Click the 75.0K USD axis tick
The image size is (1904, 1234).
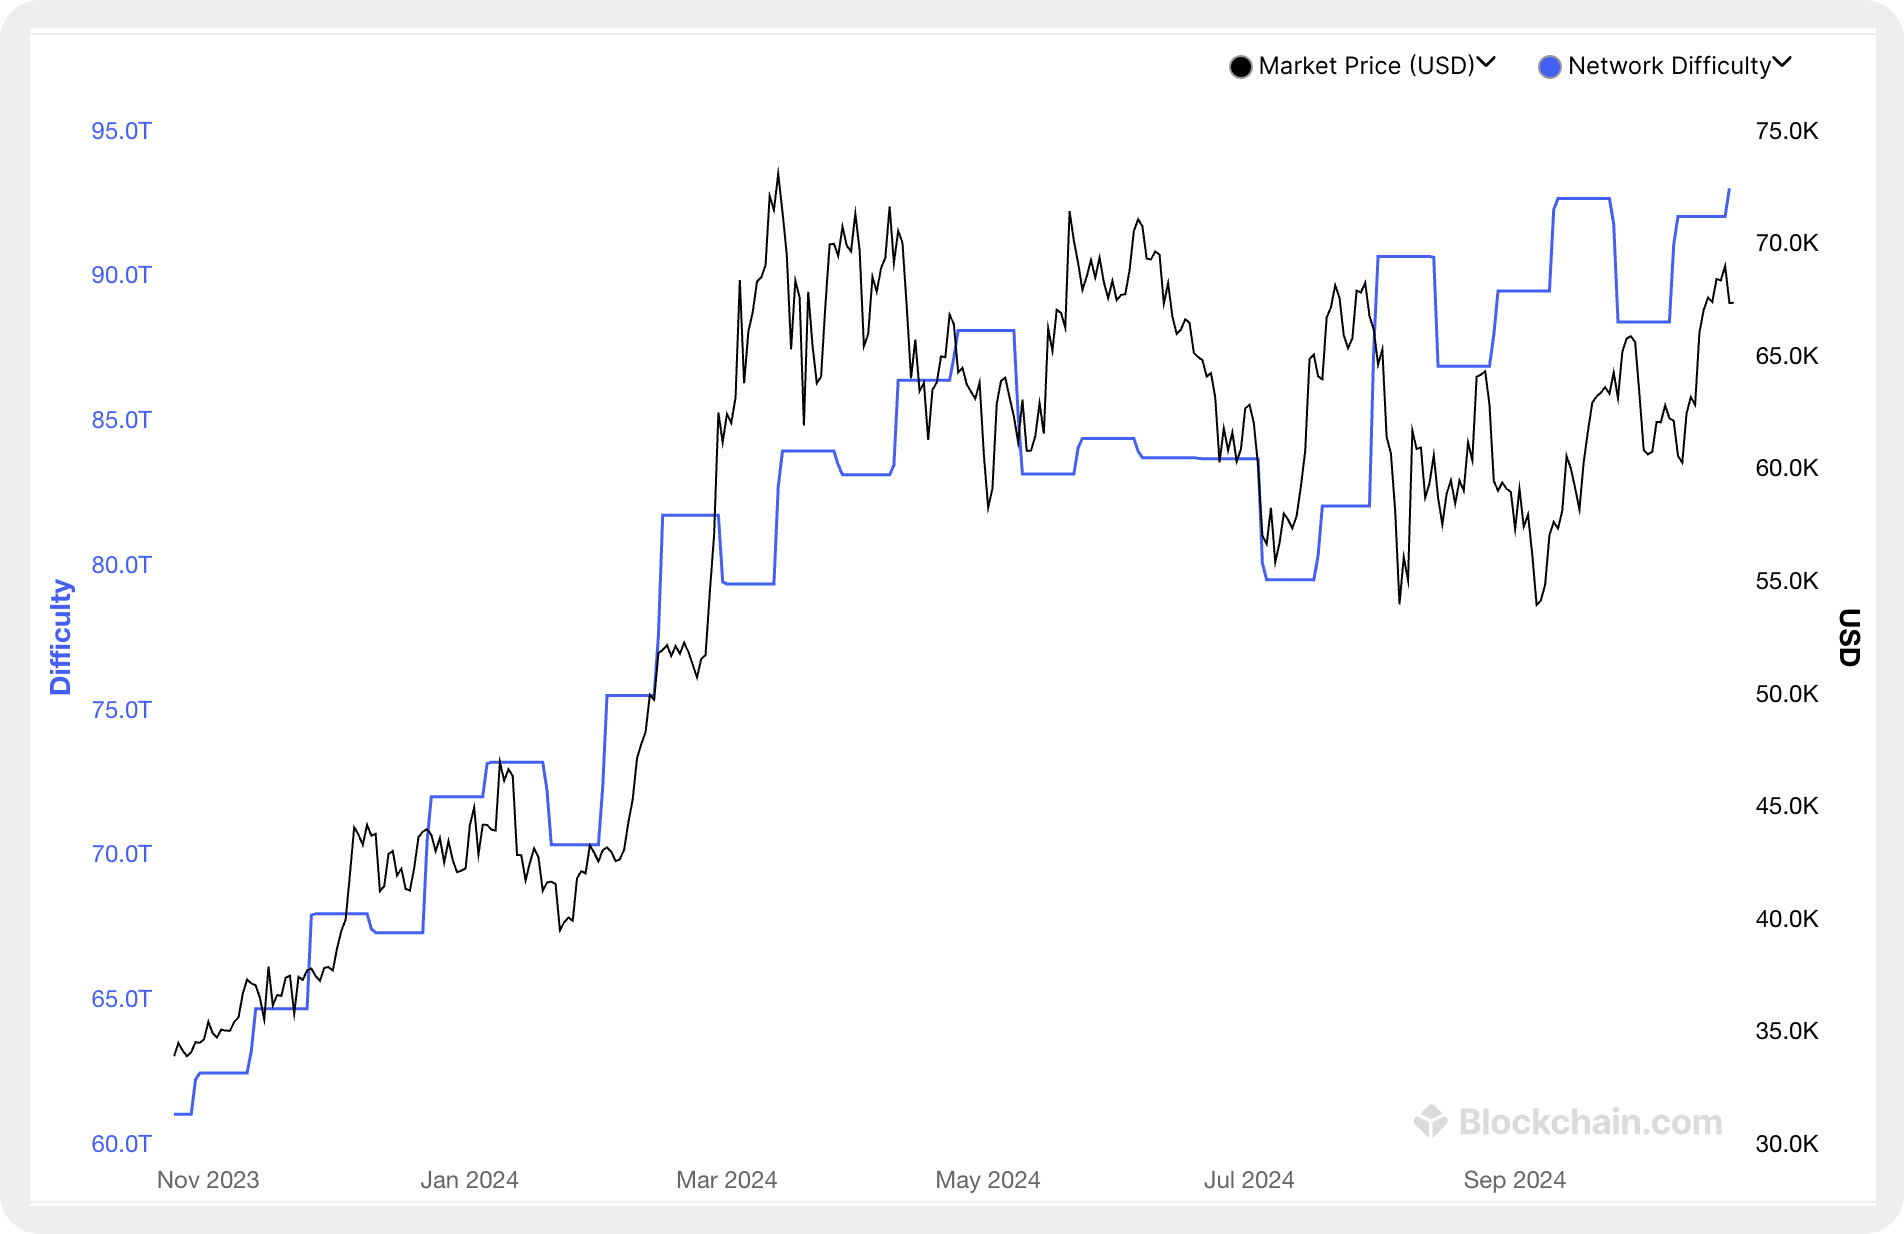tap(1787, 131)
